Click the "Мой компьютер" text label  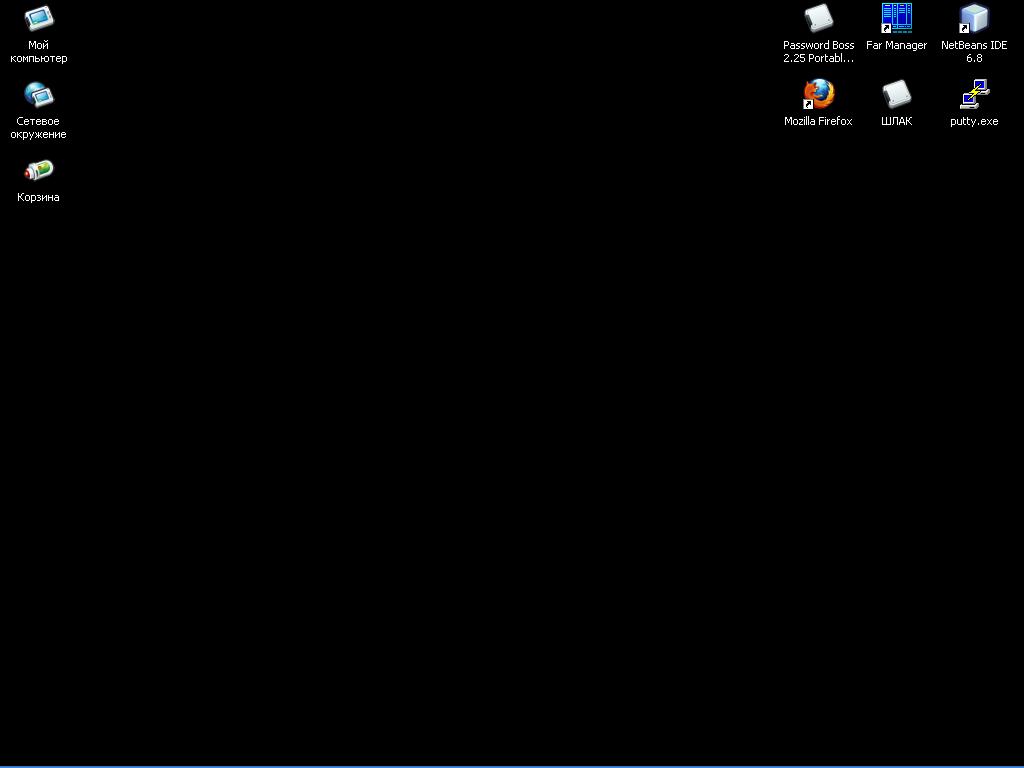tap(39, 52)
